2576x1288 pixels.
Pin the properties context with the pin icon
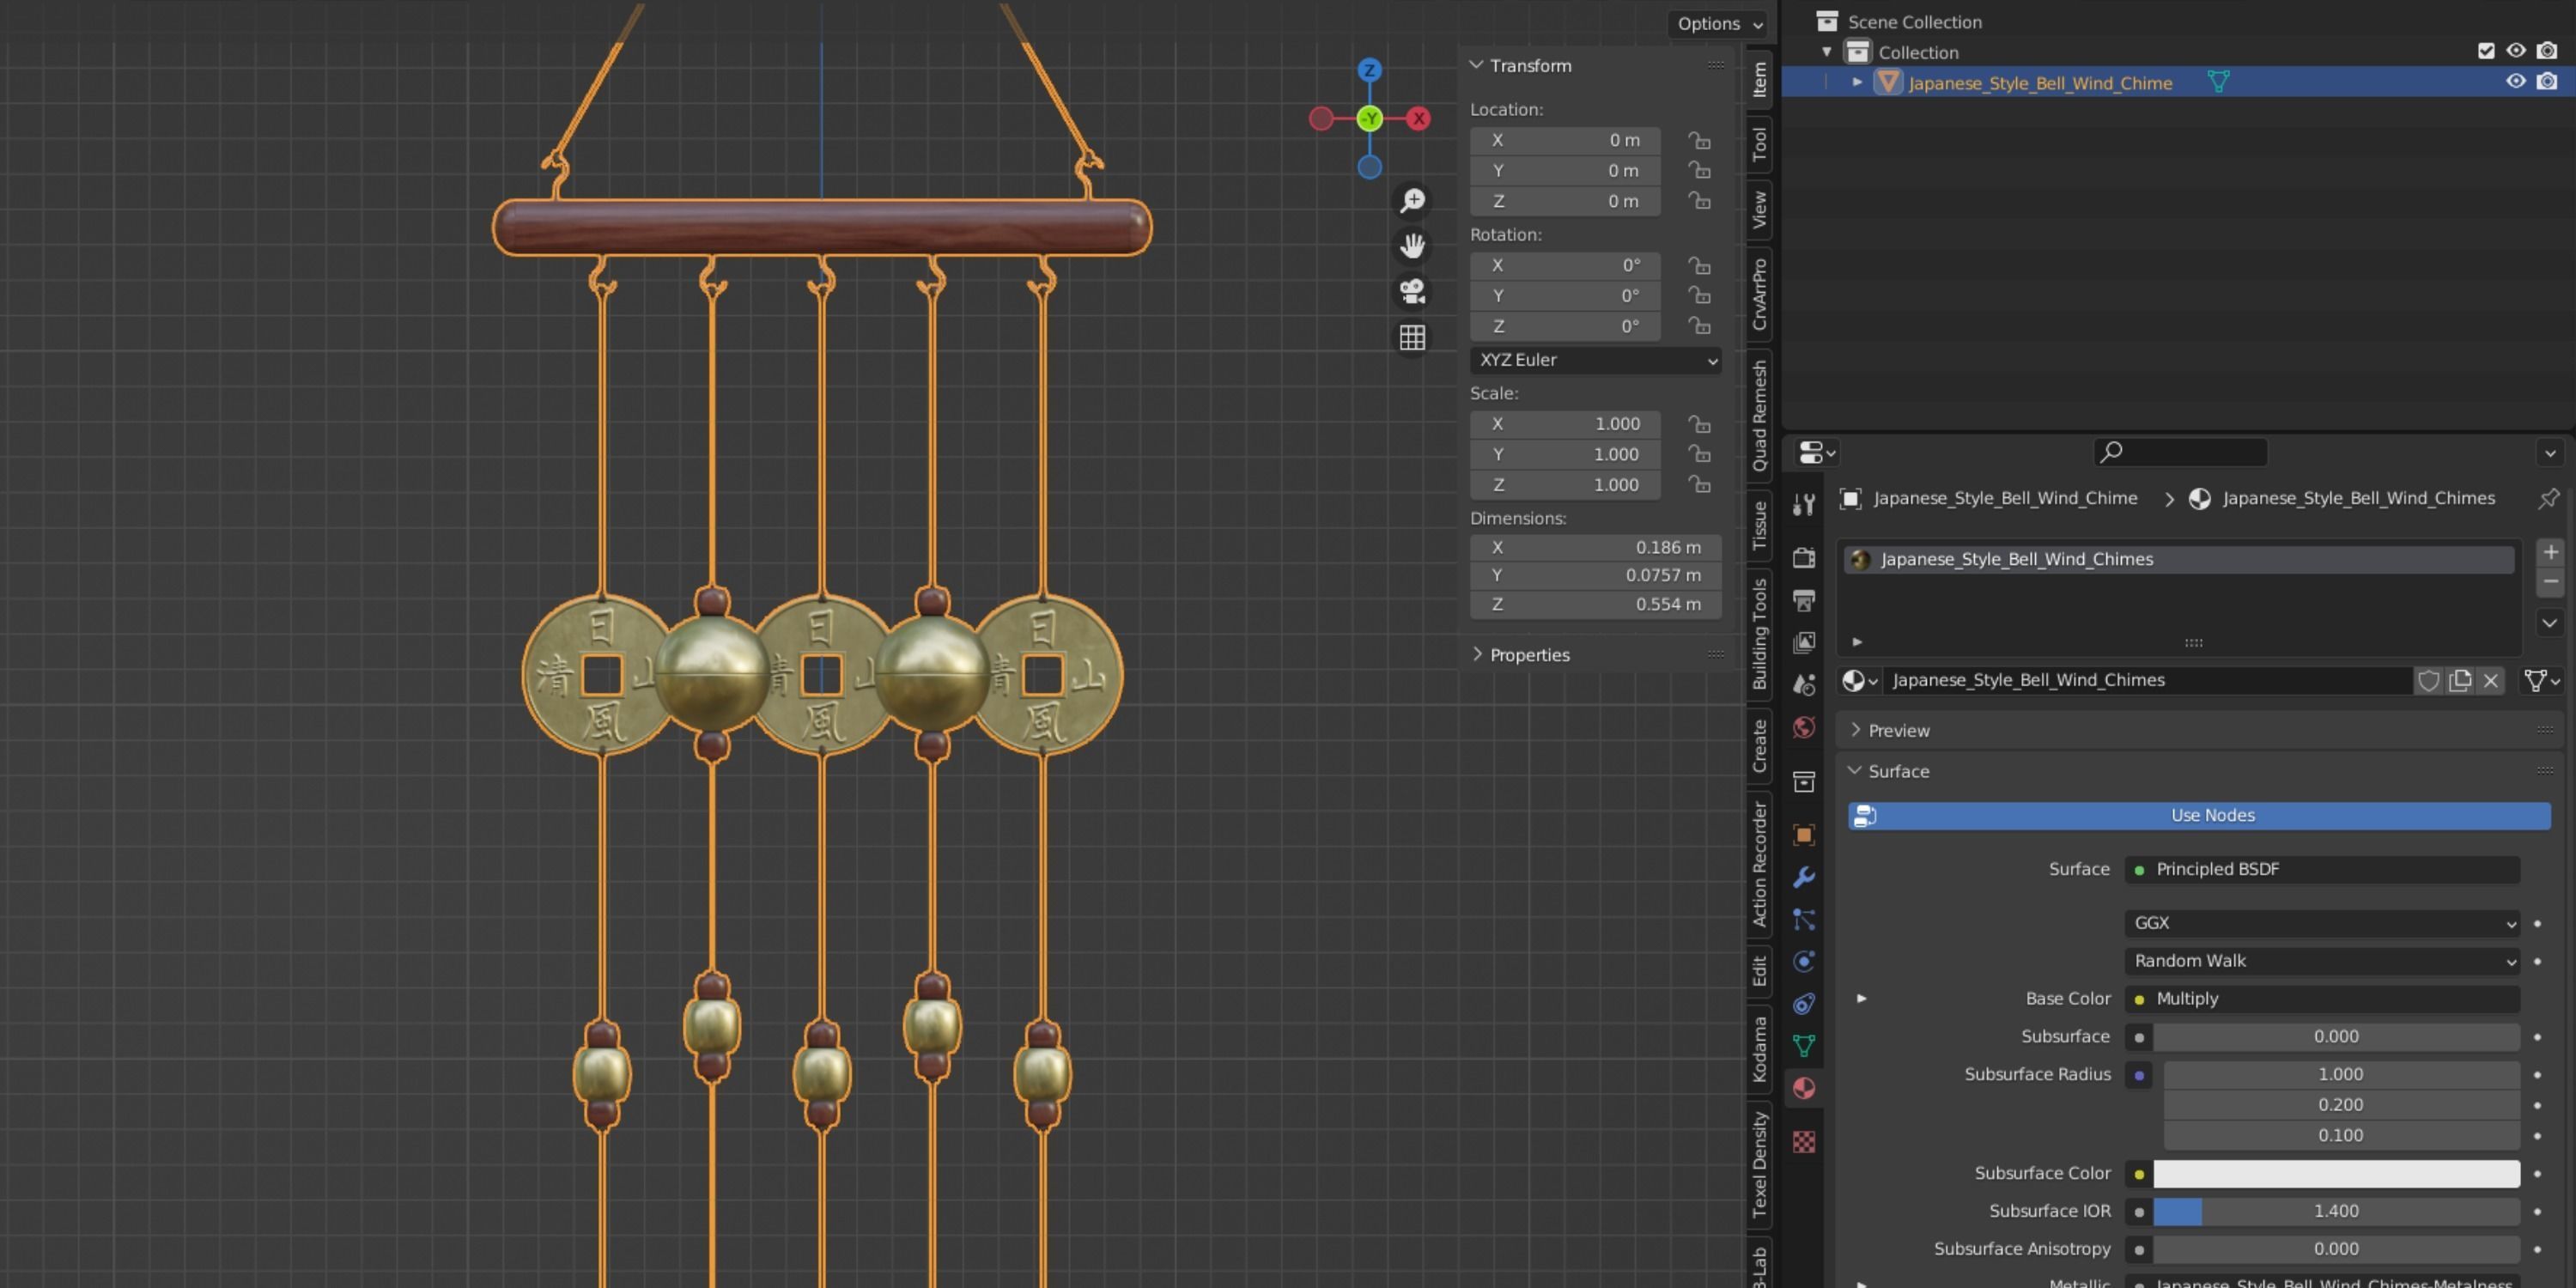[x=2548, y=498]
